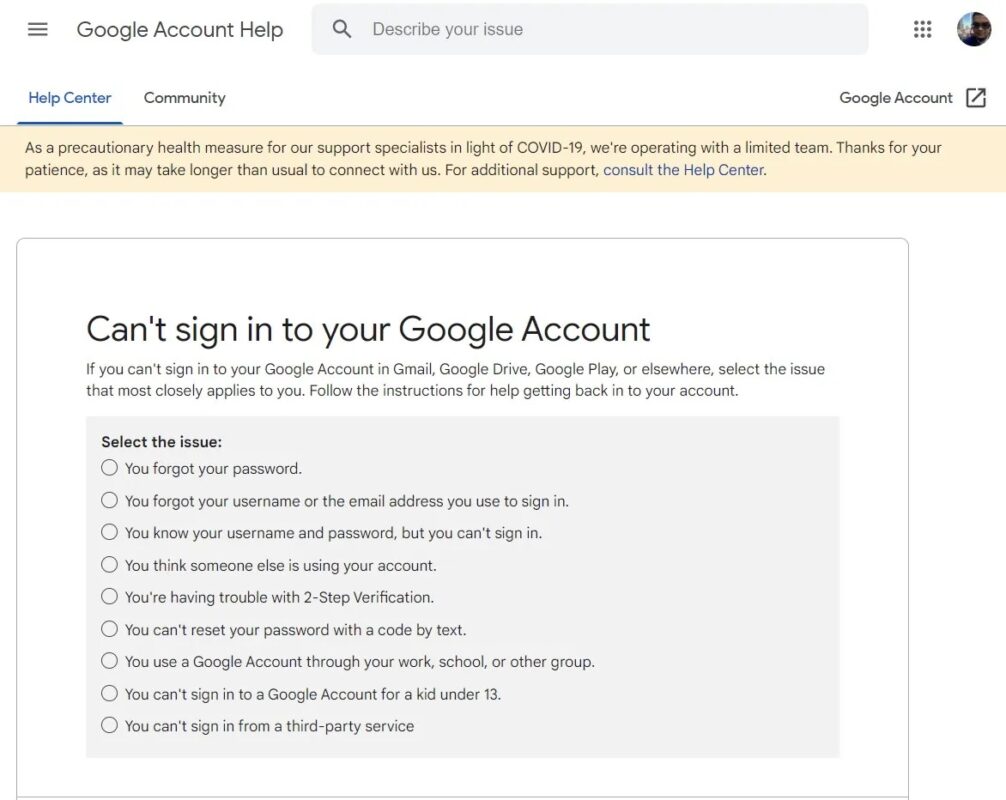The height and width of the screenshot is (800, 1006).
Task: Select 'someone else is using your account'
Action: [x=109, y=565]
